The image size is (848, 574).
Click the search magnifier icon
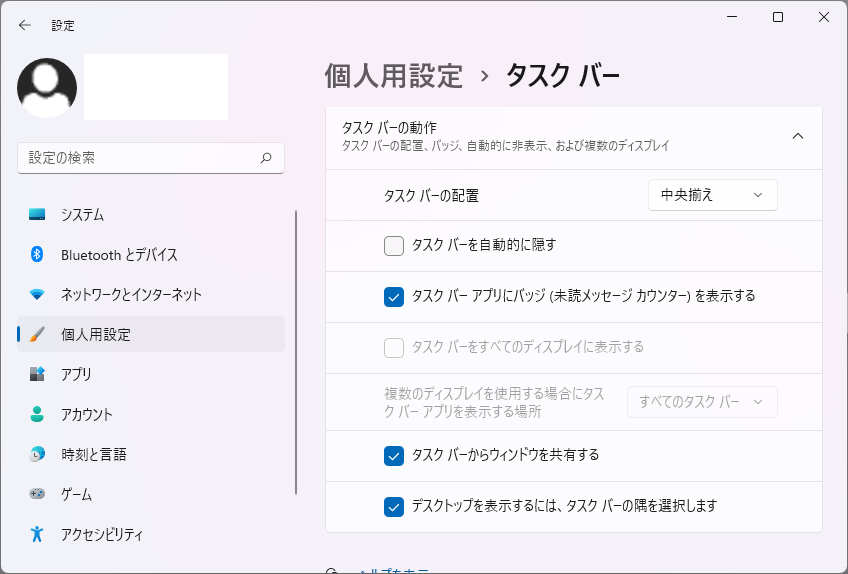266,158
